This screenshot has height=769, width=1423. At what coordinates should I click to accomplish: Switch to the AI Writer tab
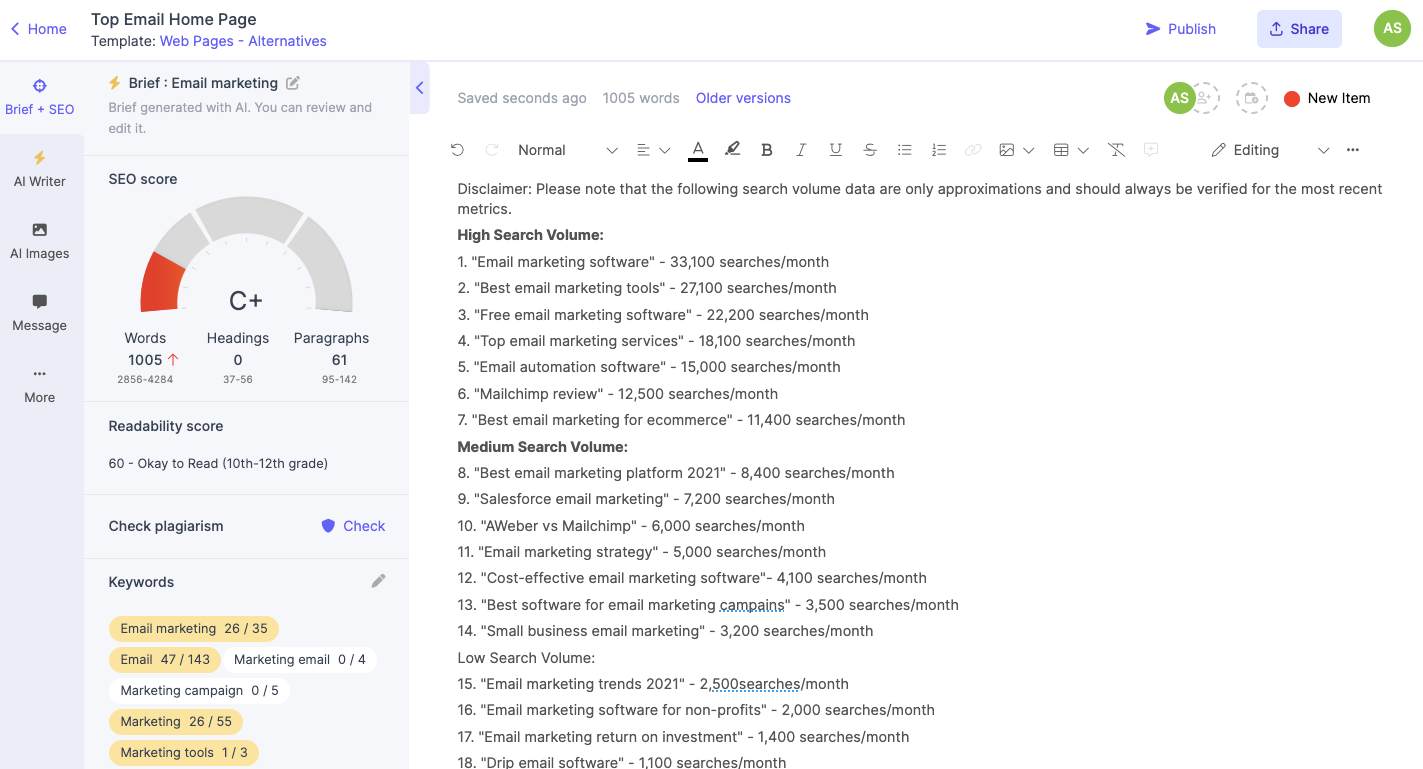tap(40, 169)
